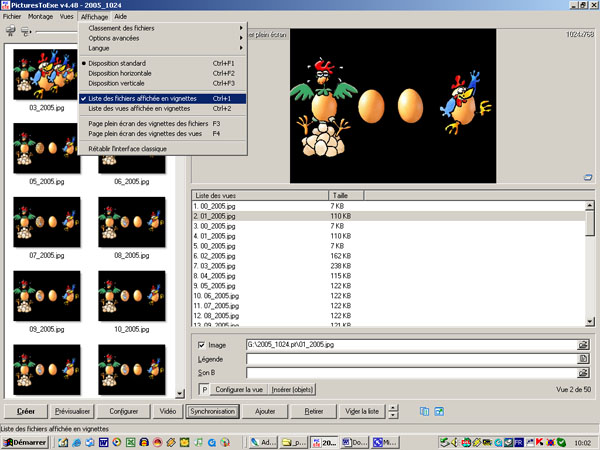Toggle the Image checkbox
Screen dimensions: 600x450
pos(202,345)
